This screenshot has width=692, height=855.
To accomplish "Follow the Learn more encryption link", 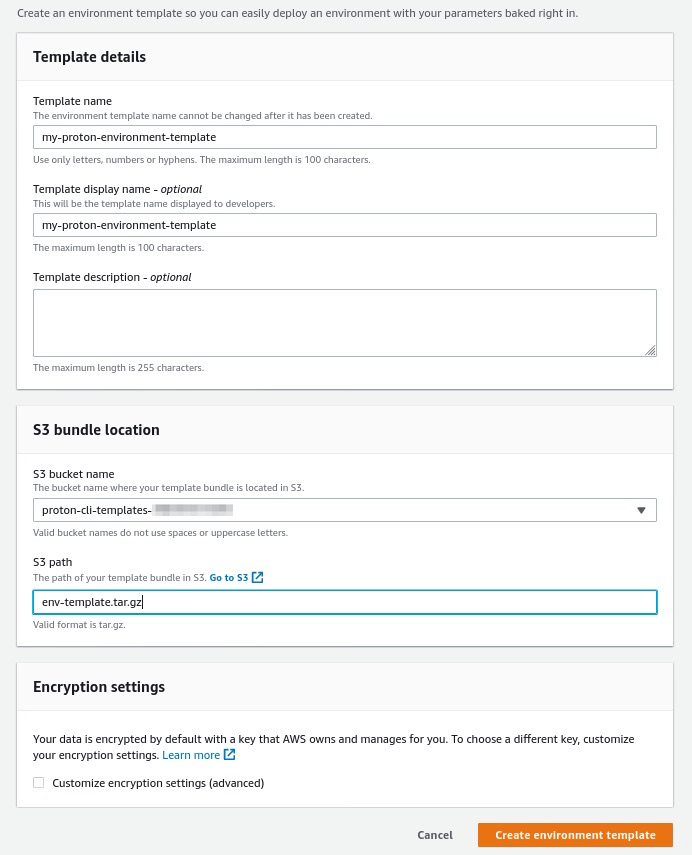I will click(191, 754).
